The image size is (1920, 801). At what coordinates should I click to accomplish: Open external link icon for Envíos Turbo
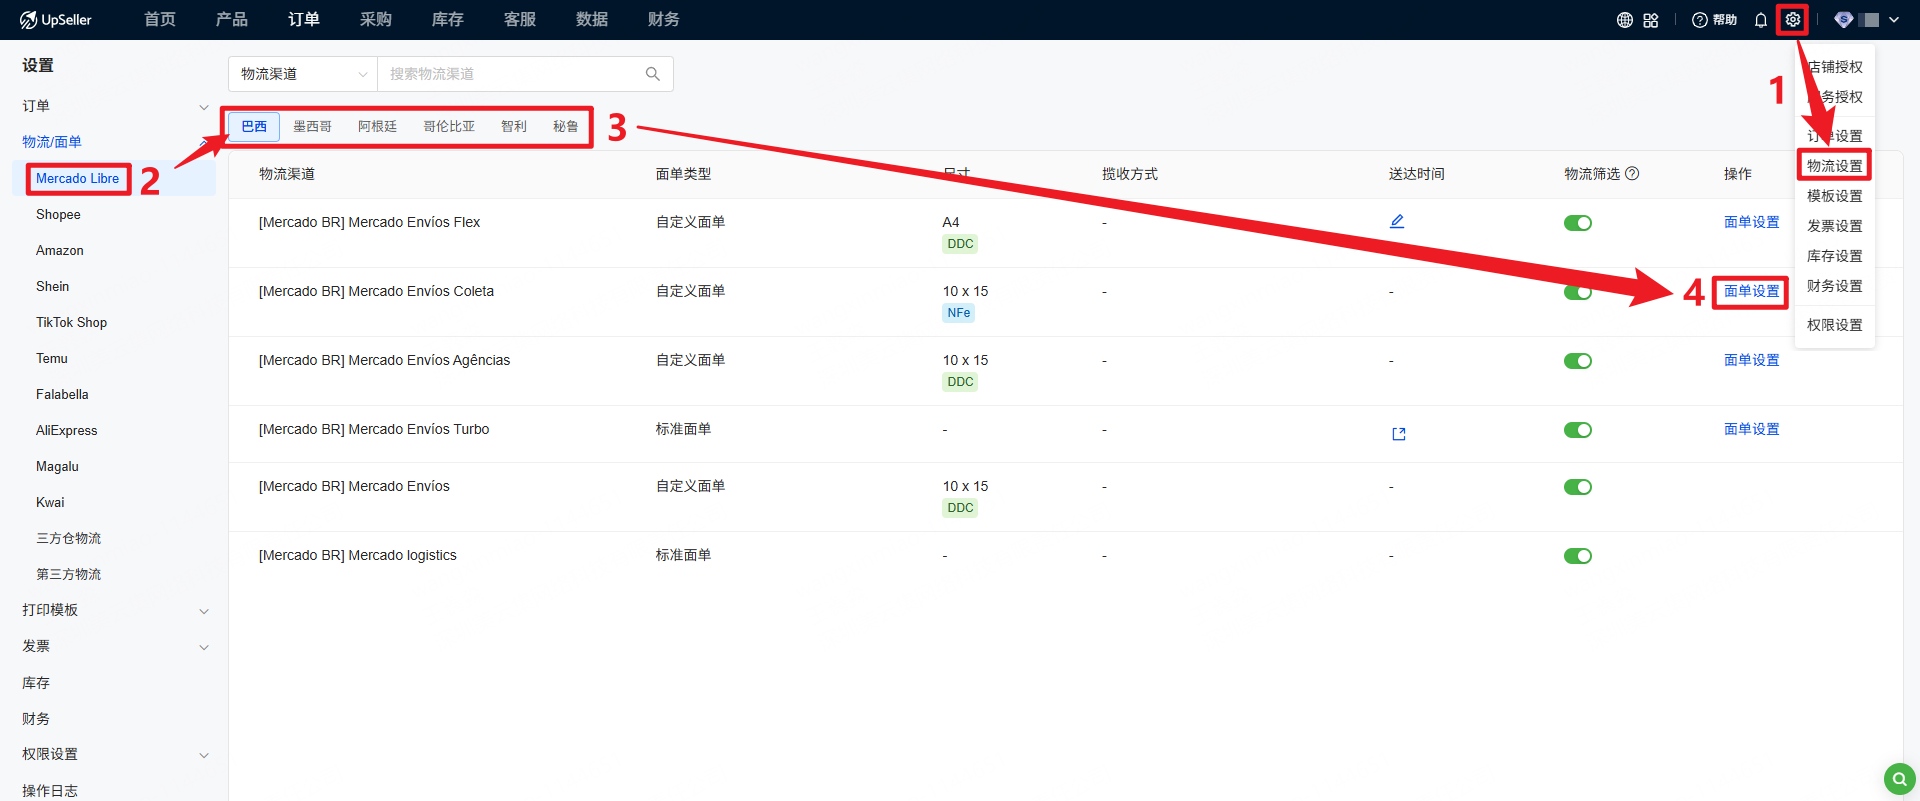tap(1399, 434)
